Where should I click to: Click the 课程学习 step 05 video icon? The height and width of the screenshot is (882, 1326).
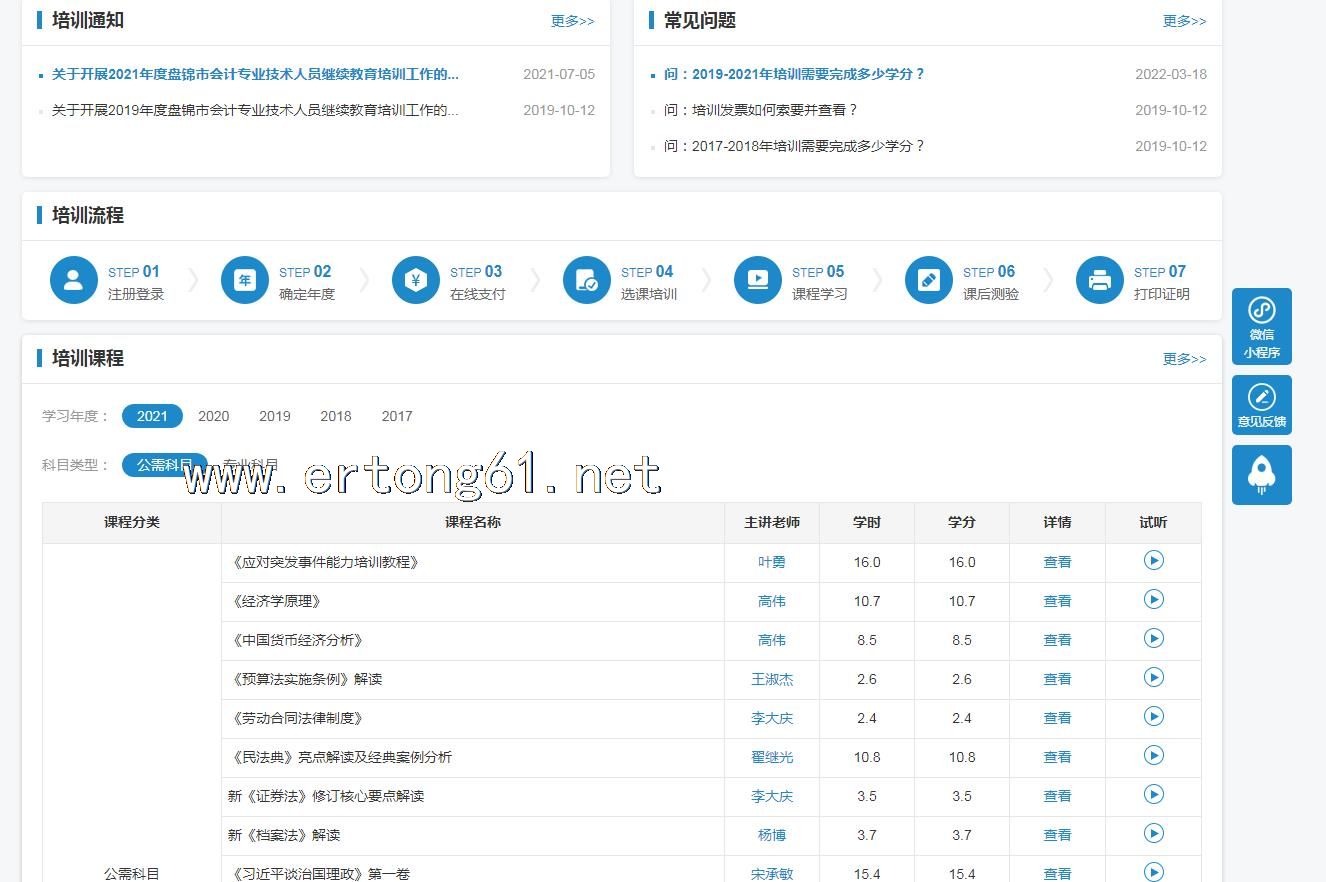[758, 281]
